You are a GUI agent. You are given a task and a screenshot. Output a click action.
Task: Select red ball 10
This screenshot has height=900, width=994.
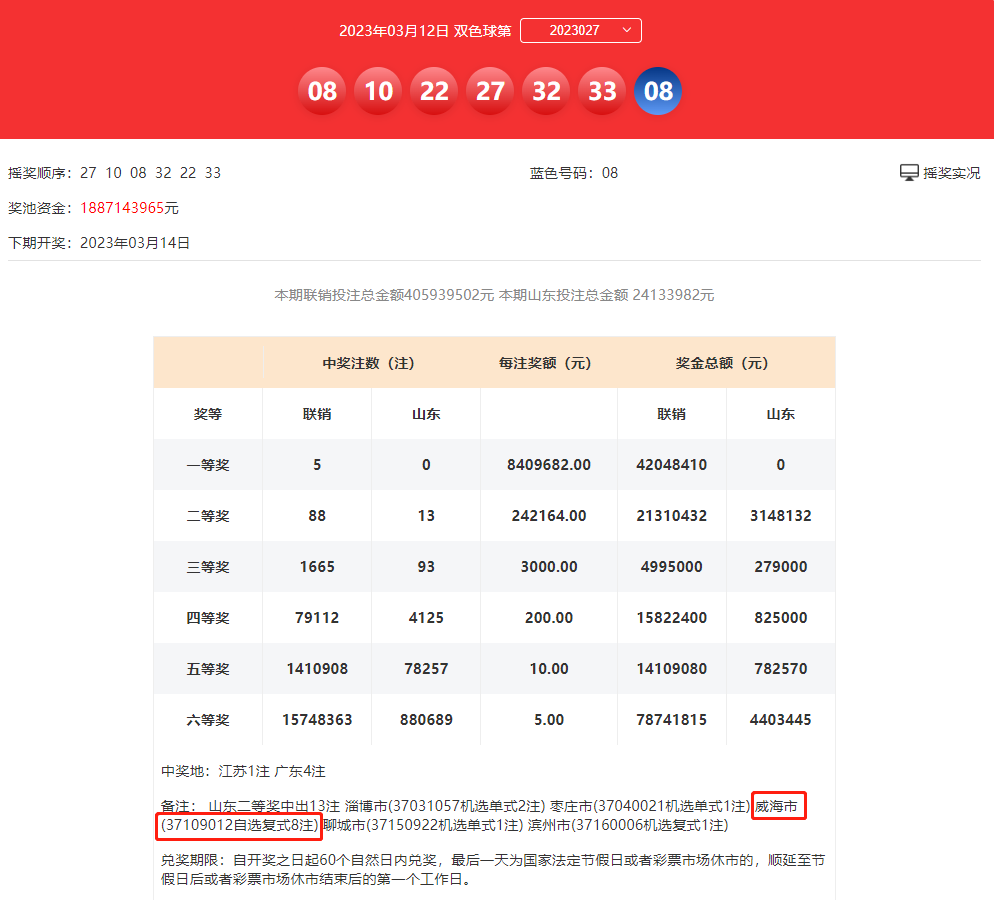(x=378, y=90)
